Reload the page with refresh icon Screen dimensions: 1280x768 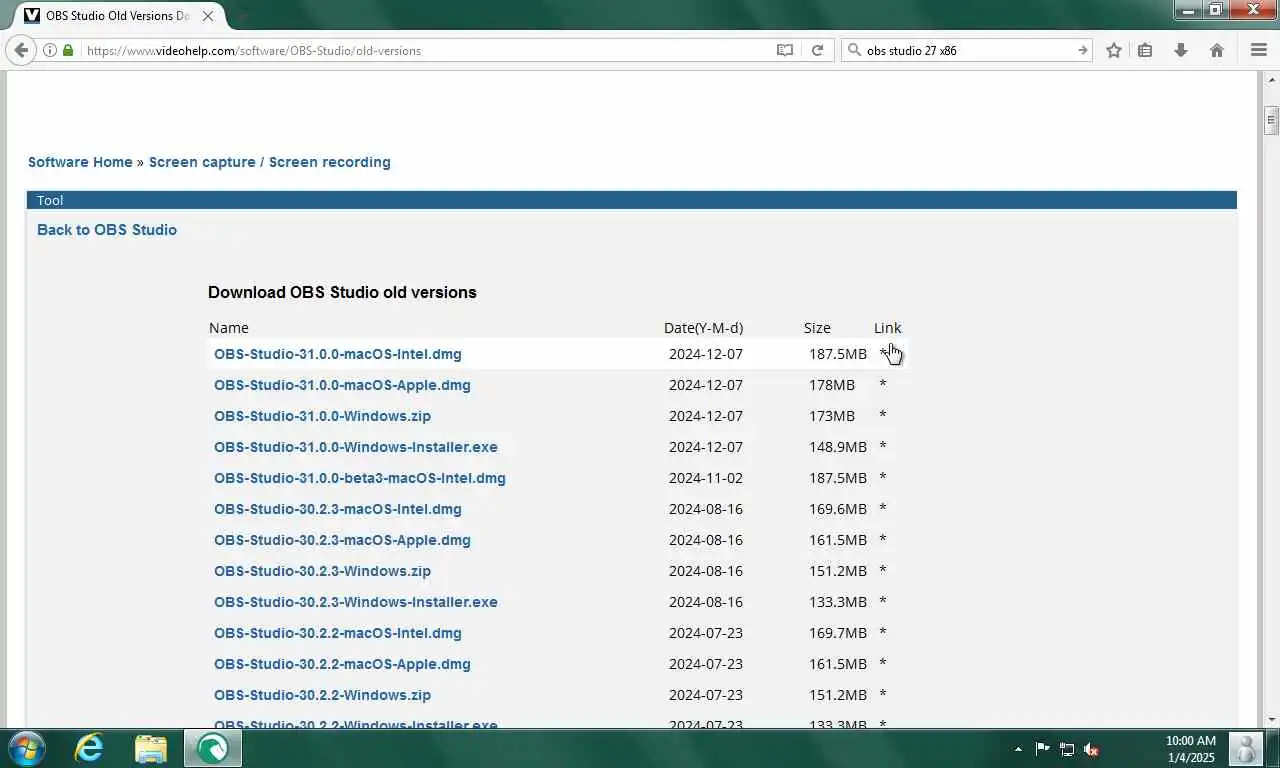coord(817,50)
